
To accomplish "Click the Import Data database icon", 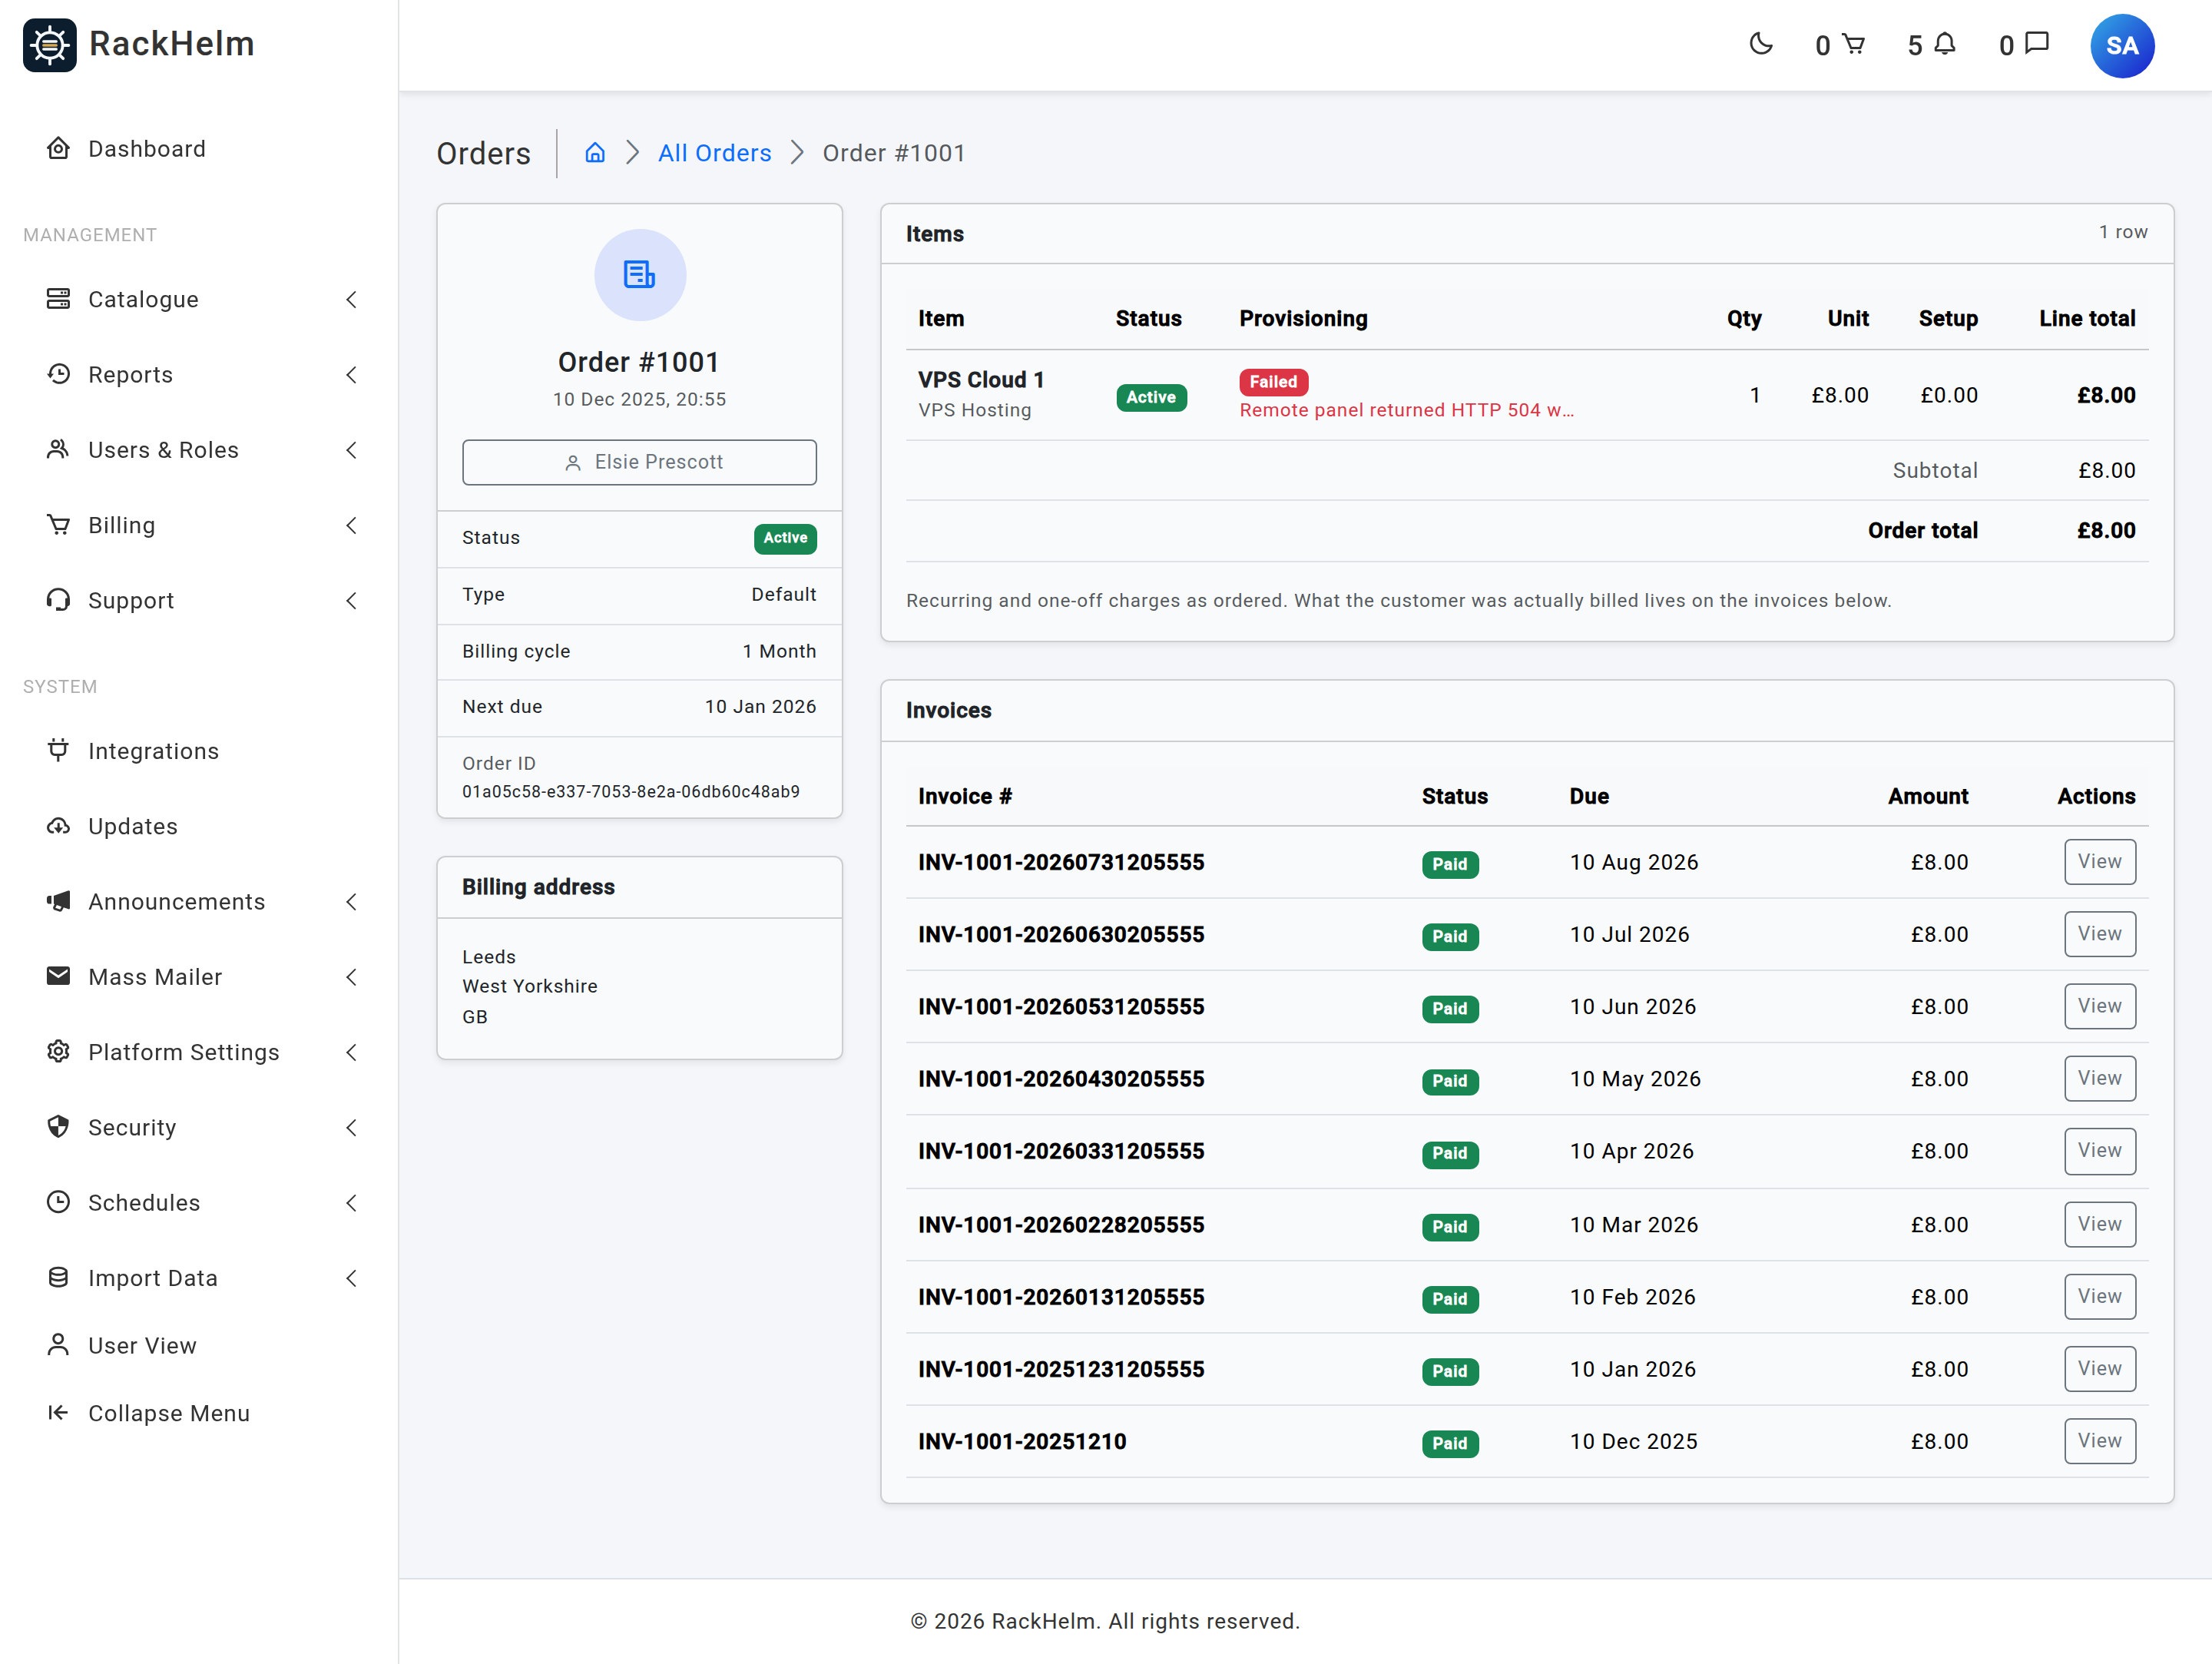I will click(x=58, y=1277).
